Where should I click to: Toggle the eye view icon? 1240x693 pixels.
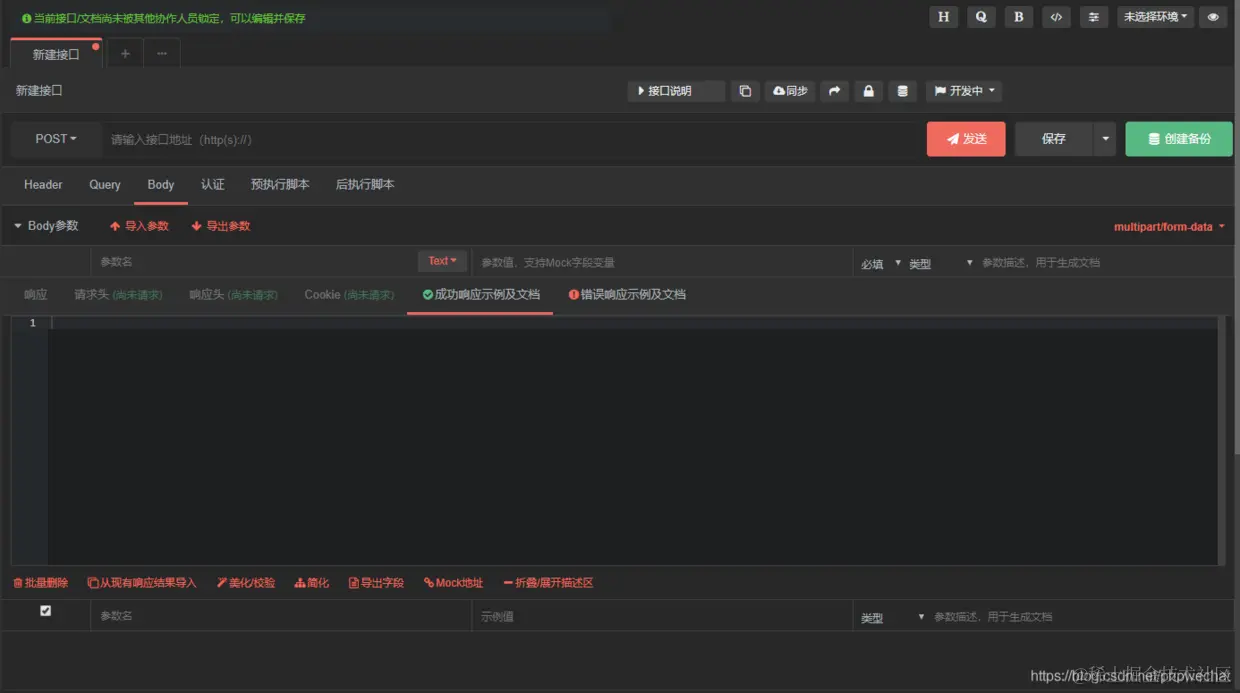click(1213, 17)
